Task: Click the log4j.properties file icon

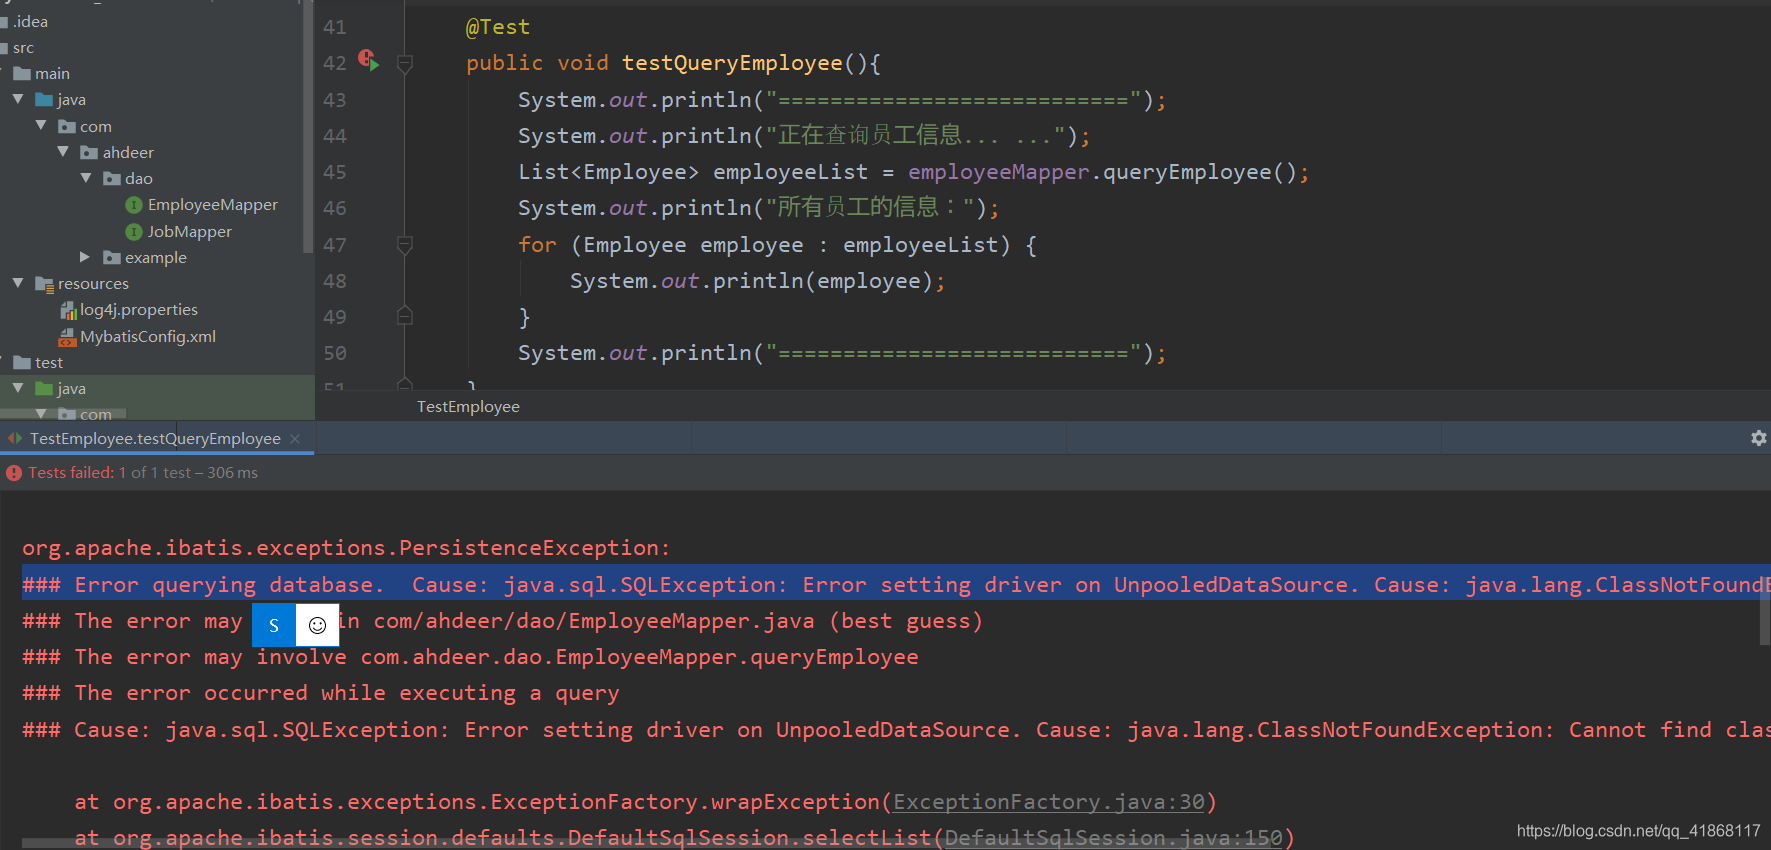Action: click(68, 310)
